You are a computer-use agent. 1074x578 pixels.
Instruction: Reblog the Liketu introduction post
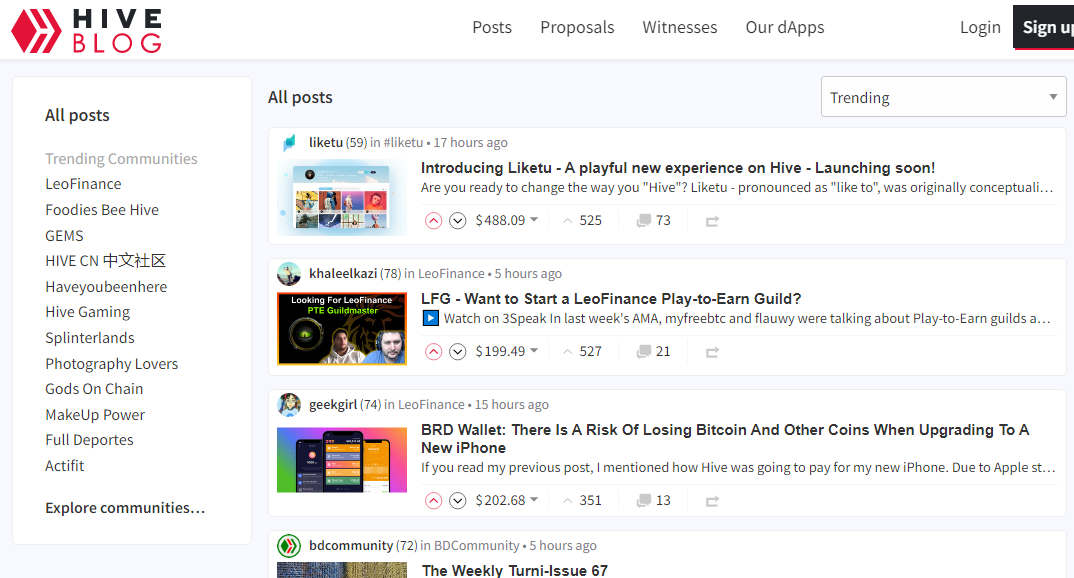pos(712,221)
